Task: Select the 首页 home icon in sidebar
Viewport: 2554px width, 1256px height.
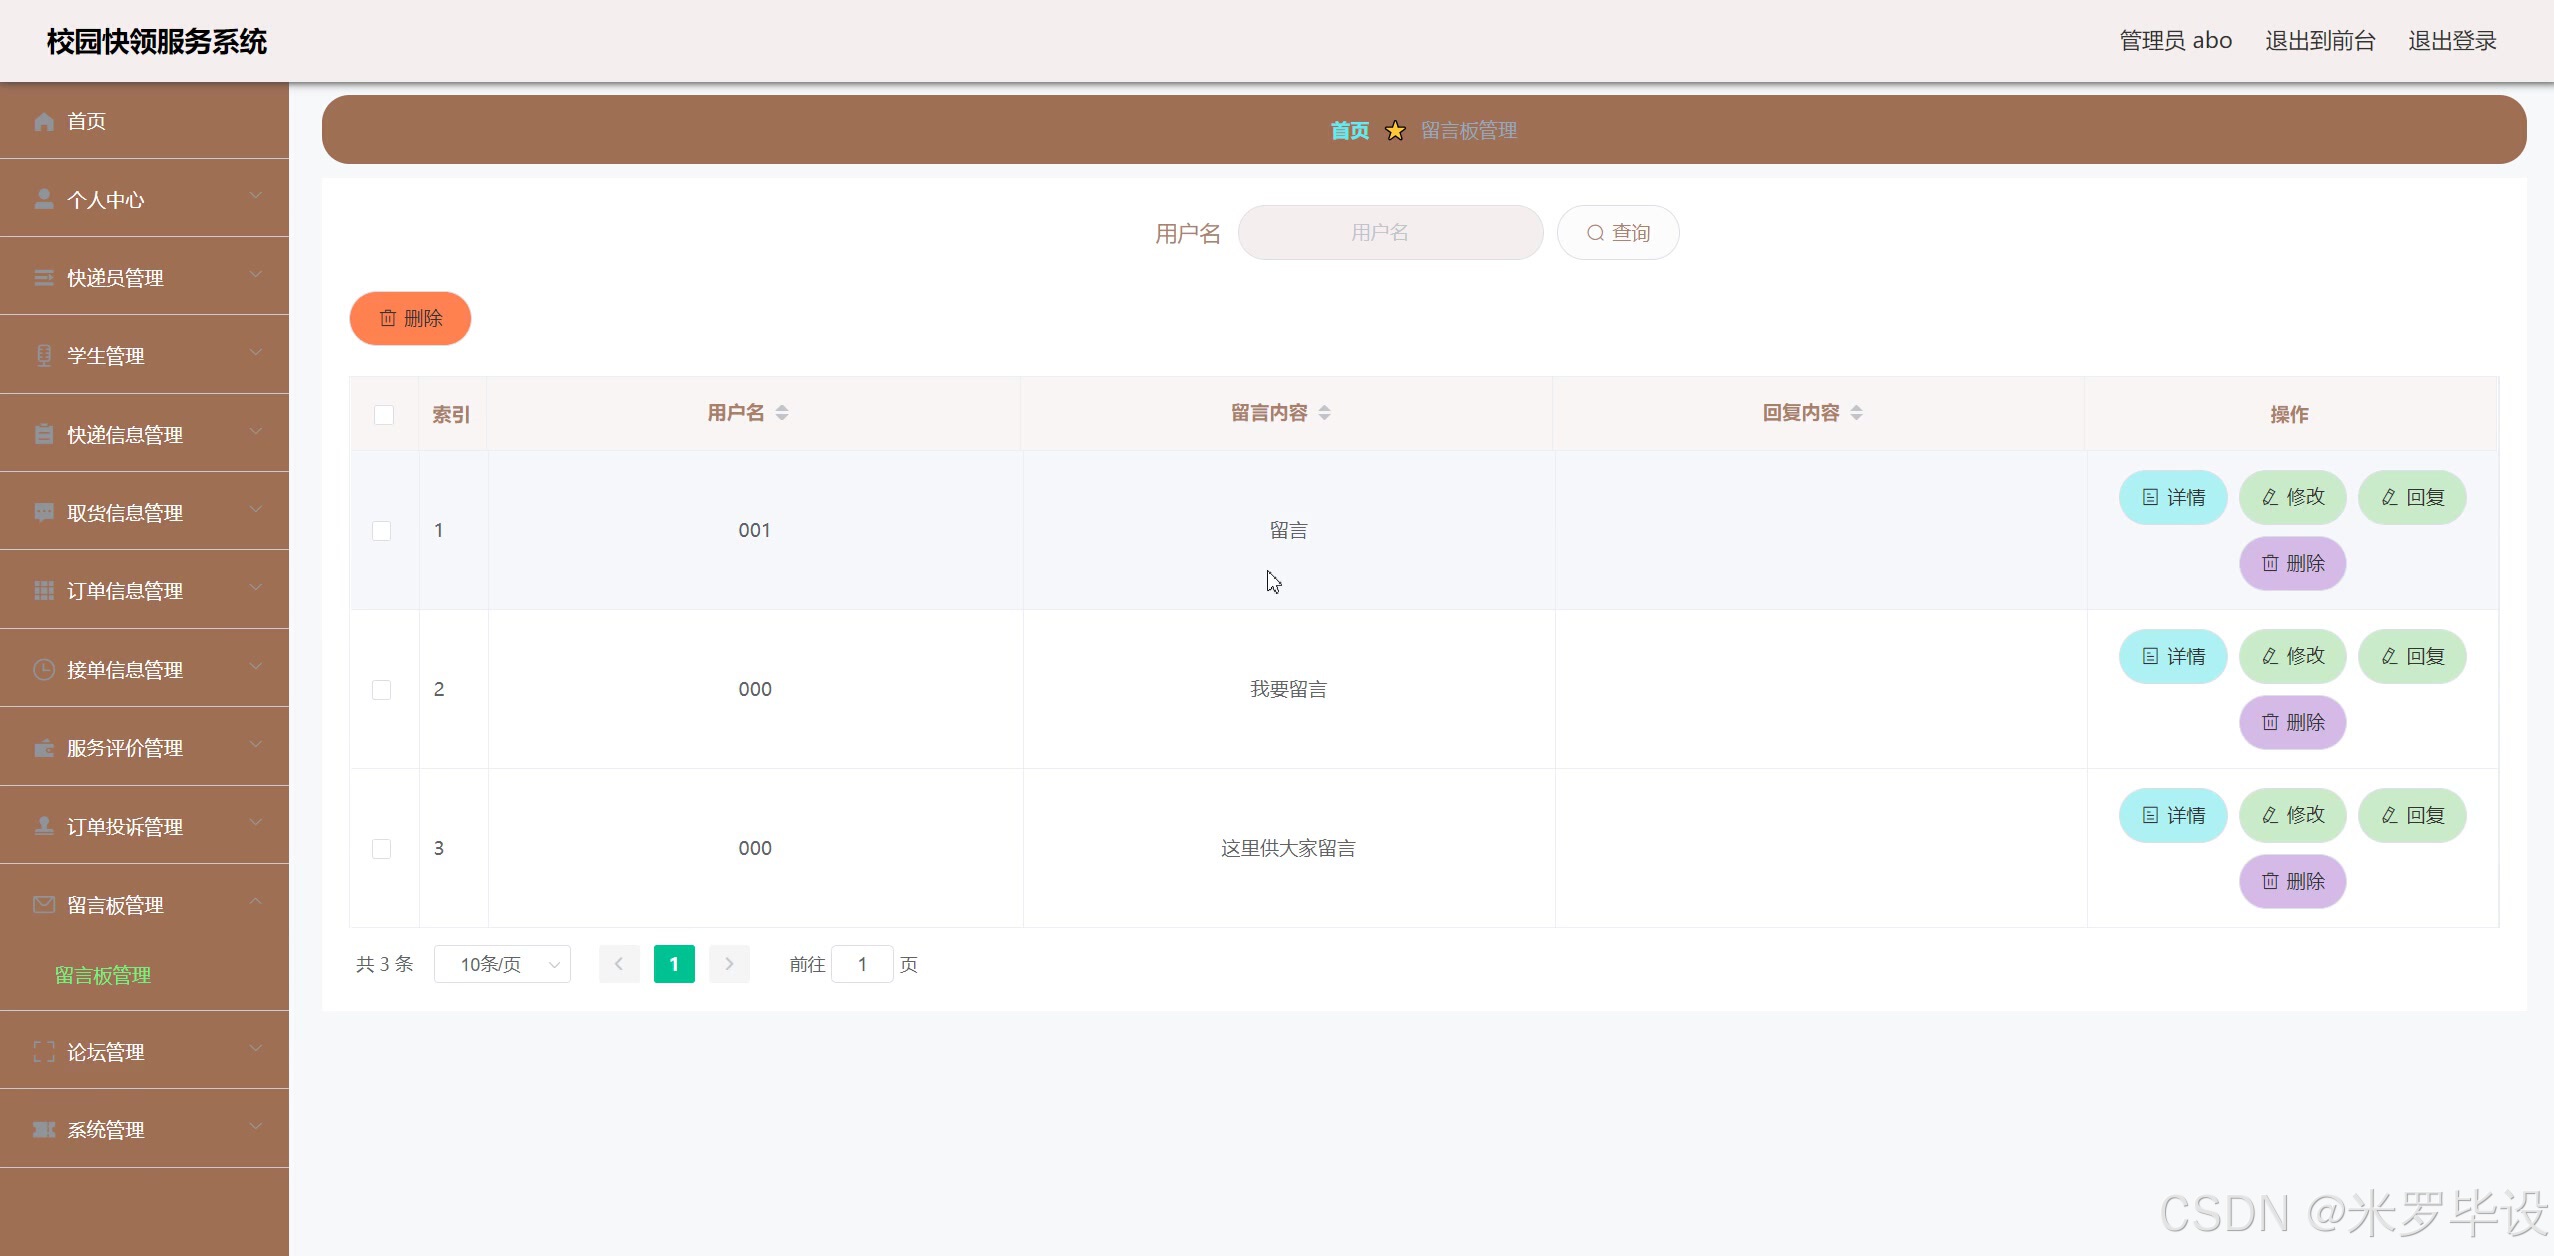Action: 43,121
